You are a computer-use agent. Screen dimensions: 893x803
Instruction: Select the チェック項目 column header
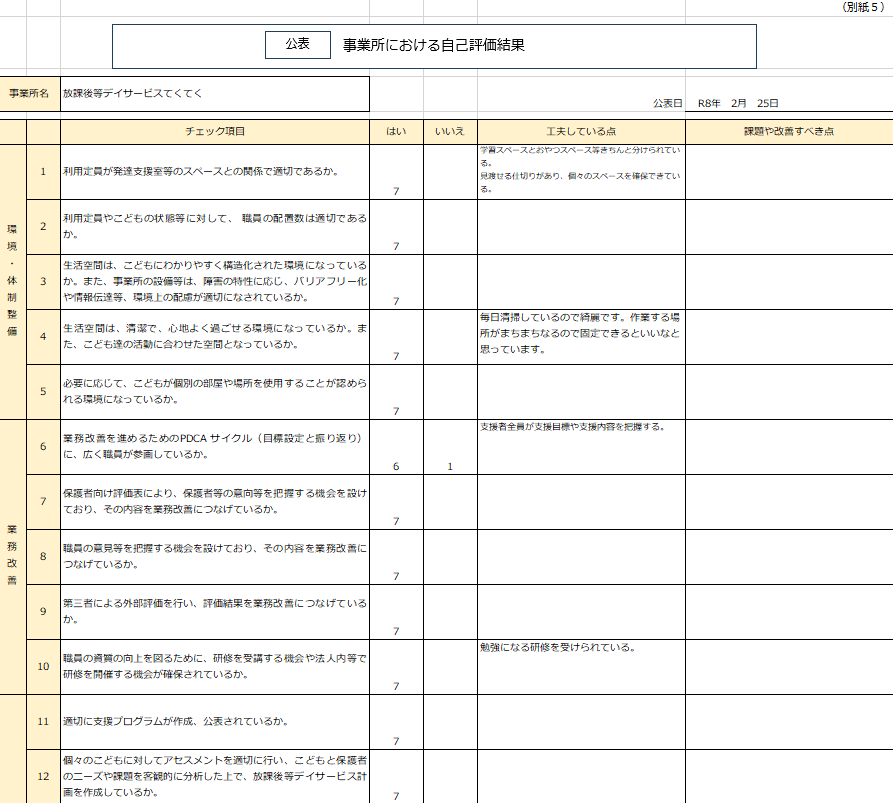(x=214, y=131)
